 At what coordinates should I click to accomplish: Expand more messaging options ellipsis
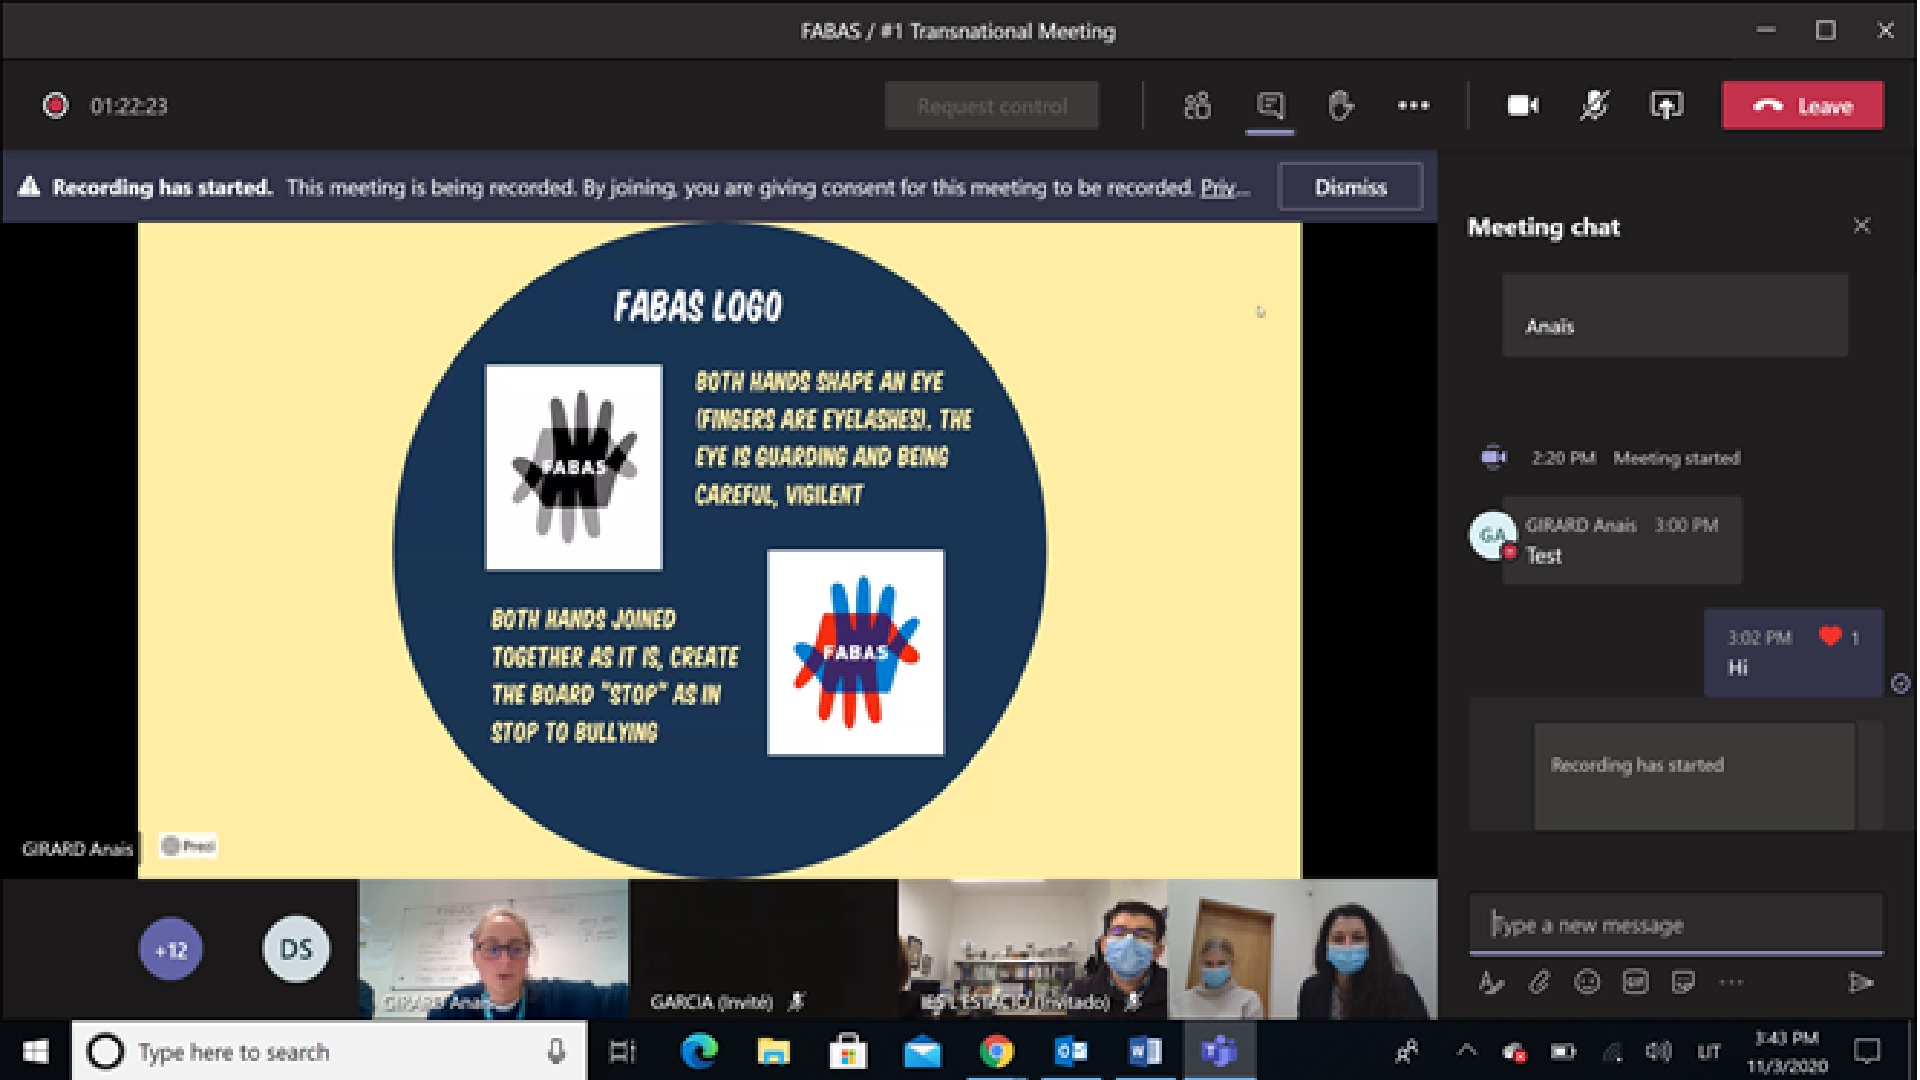coord(1731,982)
